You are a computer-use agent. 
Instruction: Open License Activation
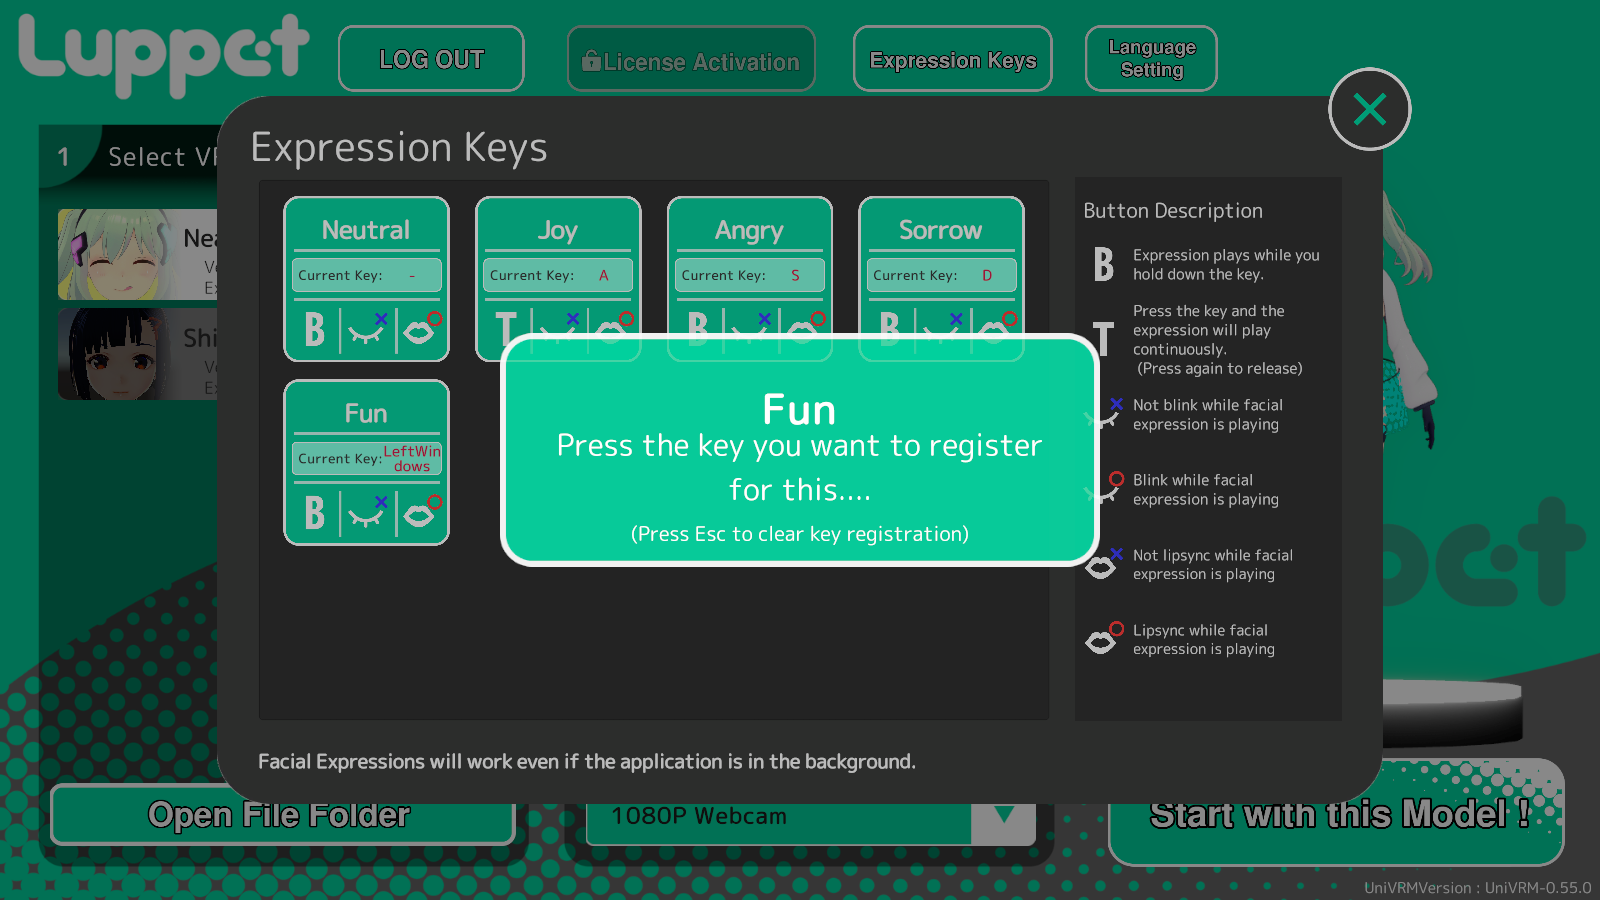pyautogui.click(x=691, y=59)
